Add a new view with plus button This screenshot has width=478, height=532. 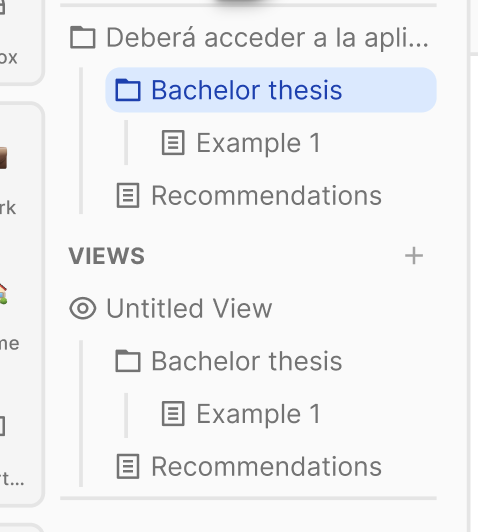click(414, 256)
